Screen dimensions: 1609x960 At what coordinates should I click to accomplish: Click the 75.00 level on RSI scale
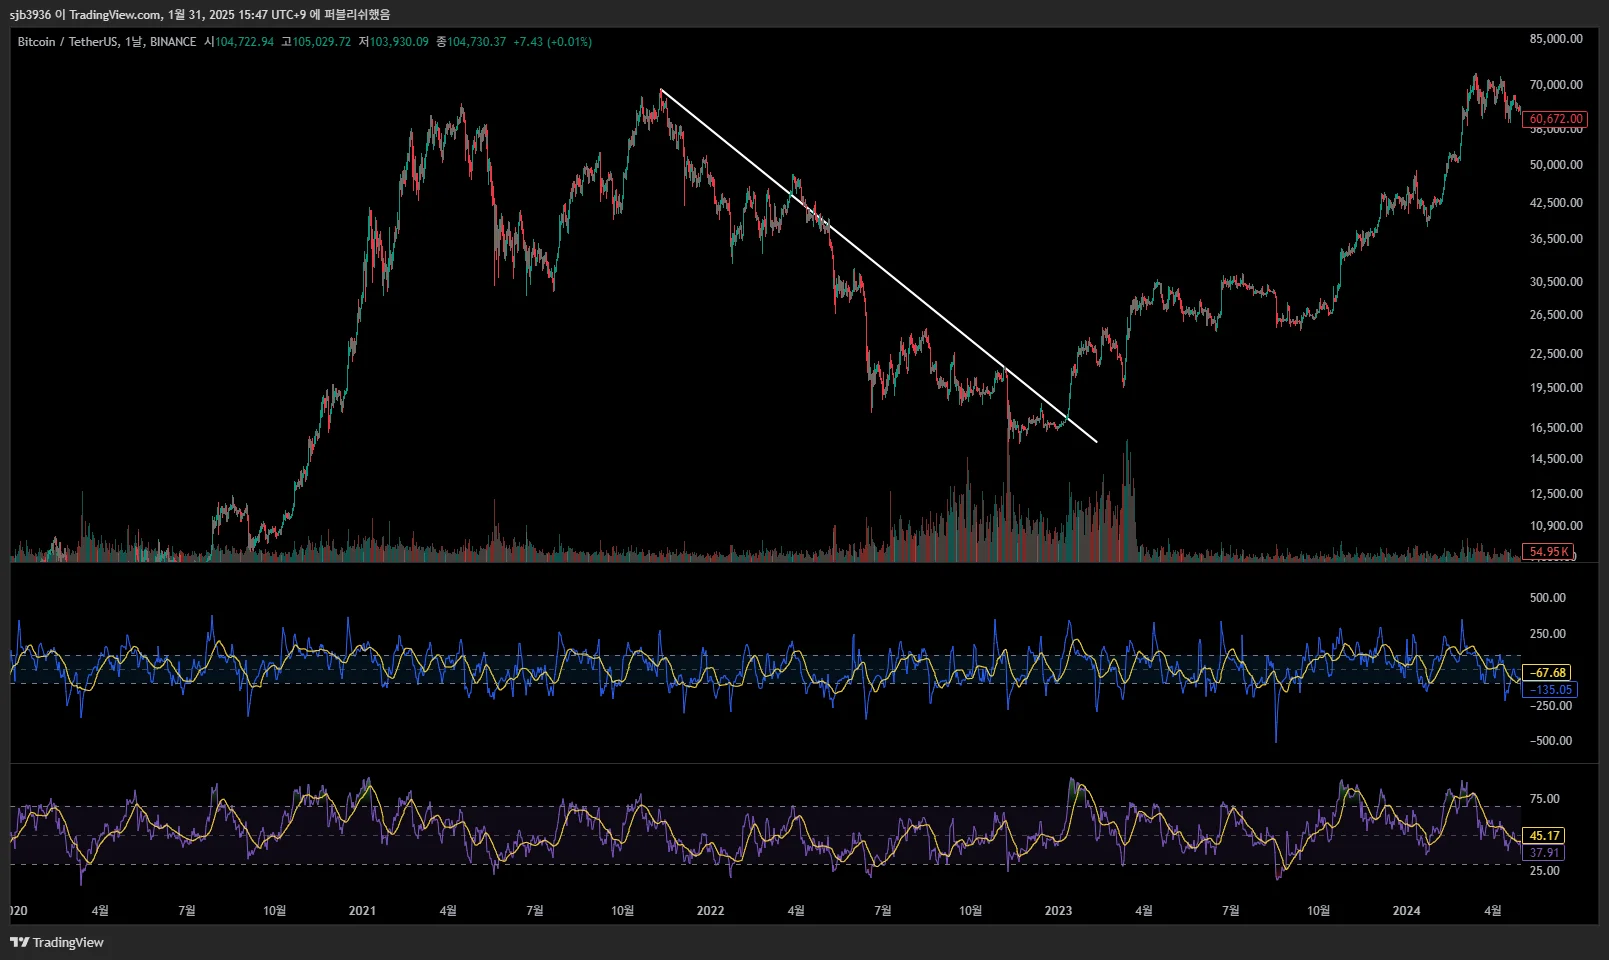pyautogui.click(x=1544, y=799)
